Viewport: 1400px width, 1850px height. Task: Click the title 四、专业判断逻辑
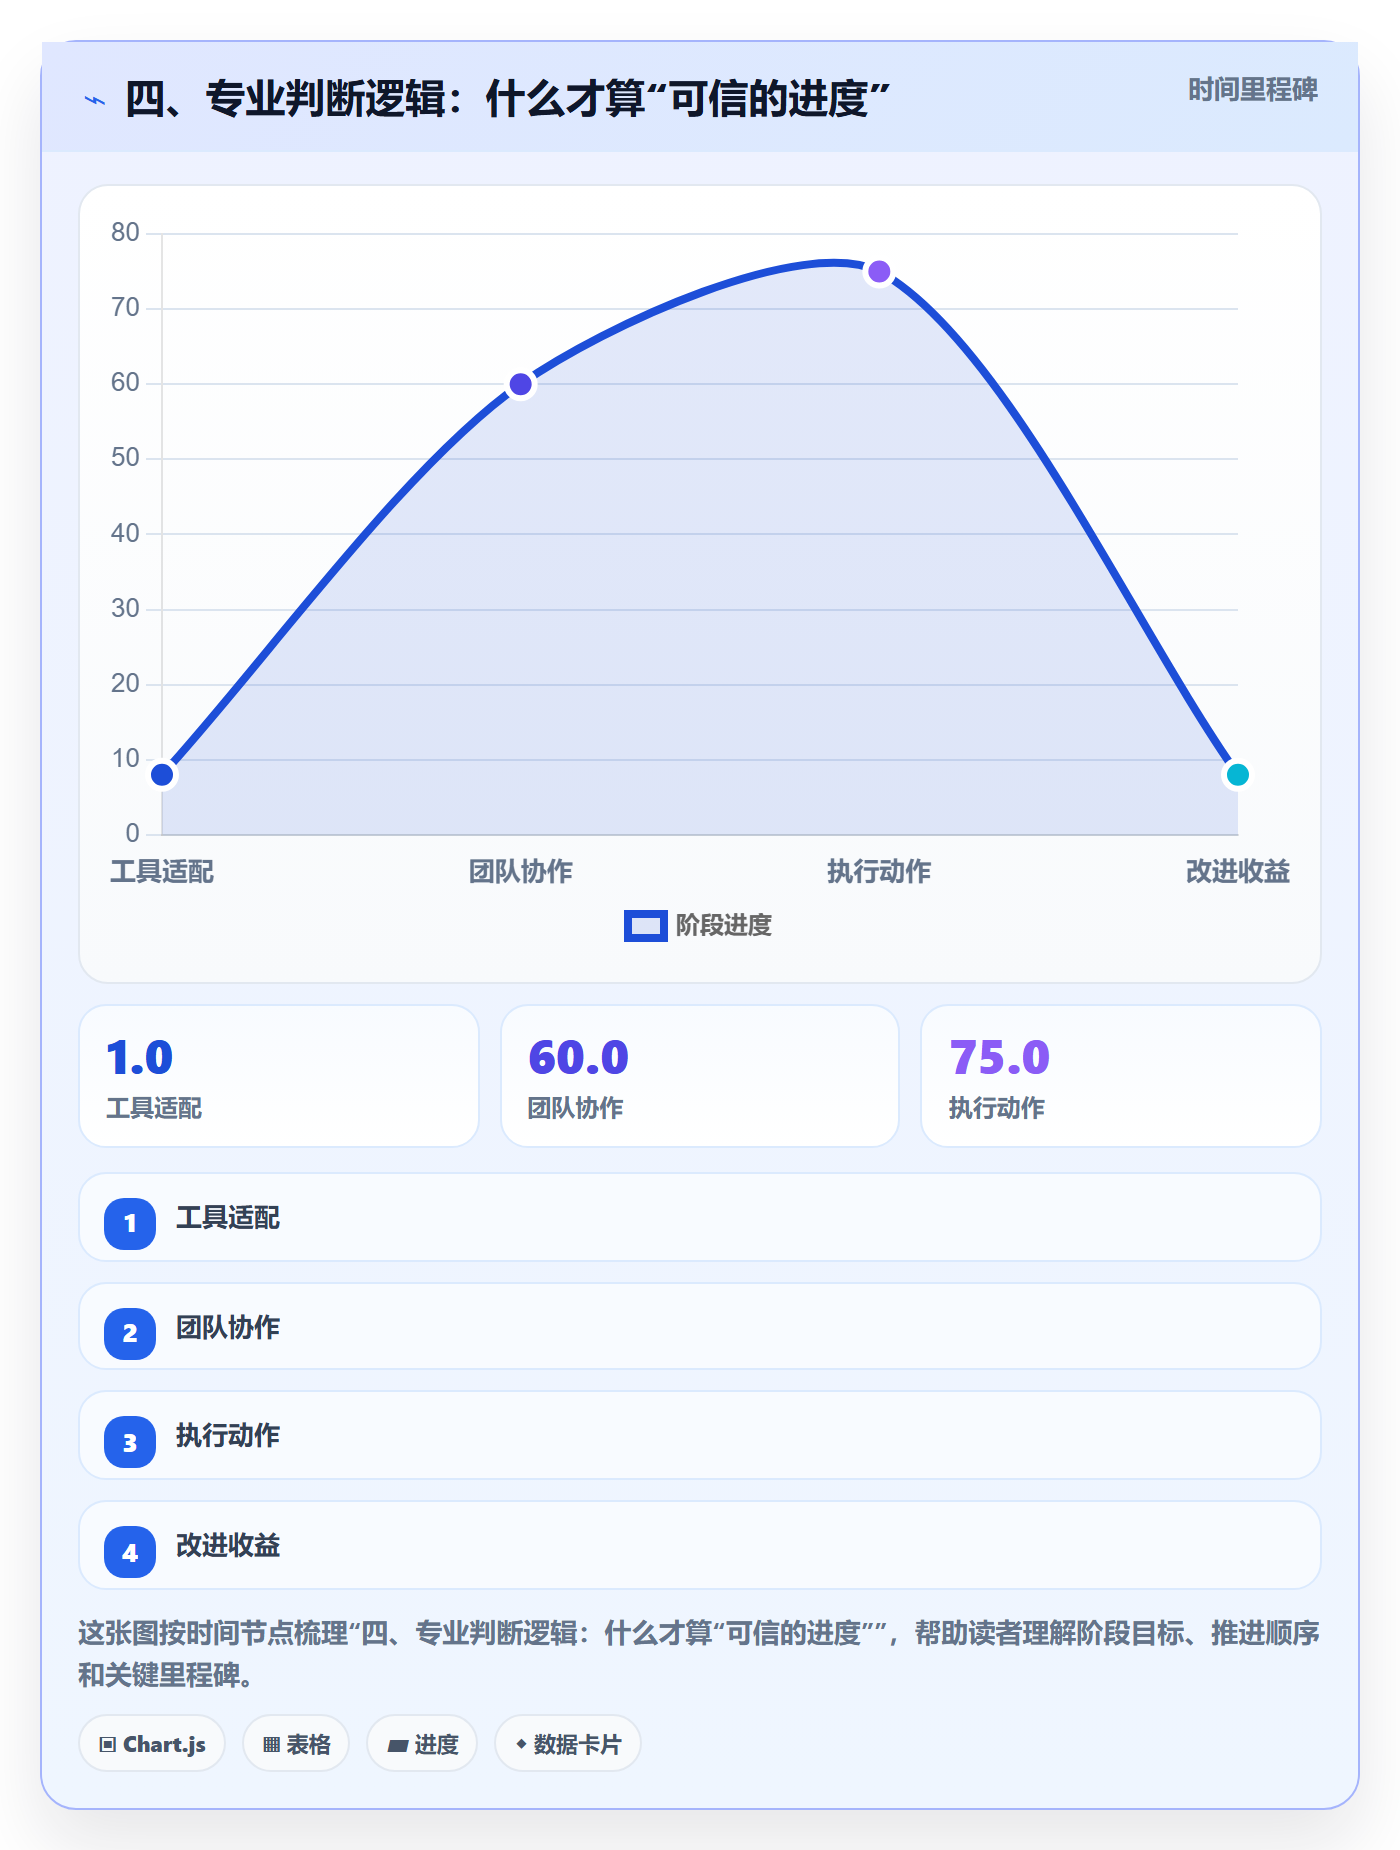507,99
